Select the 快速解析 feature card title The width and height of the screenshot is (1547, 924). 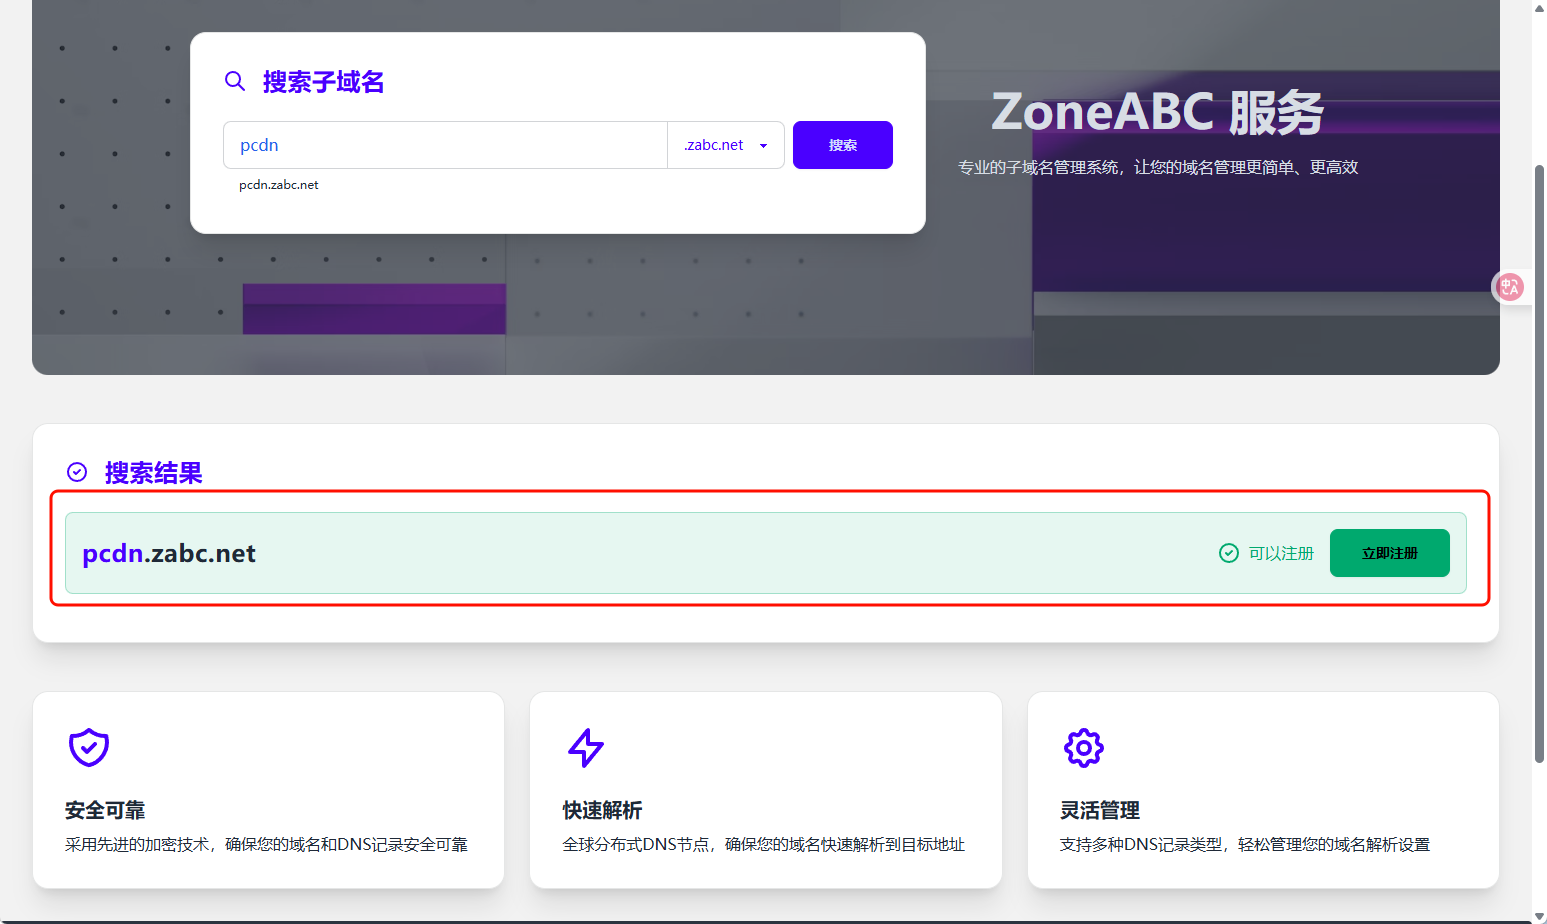pyautogui.click(x=602, y=810)
